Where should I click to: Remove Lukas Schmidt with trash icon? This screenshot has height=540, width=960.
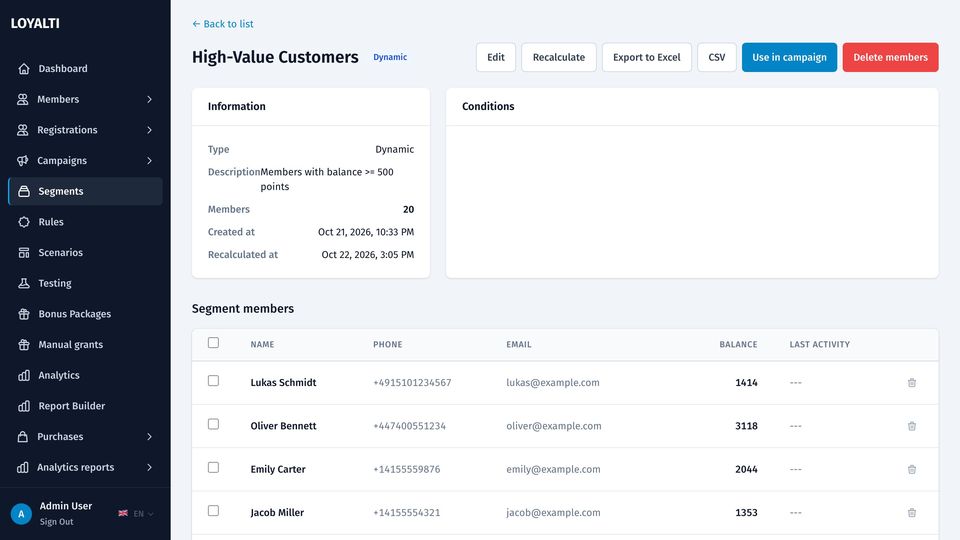(912, 383)
